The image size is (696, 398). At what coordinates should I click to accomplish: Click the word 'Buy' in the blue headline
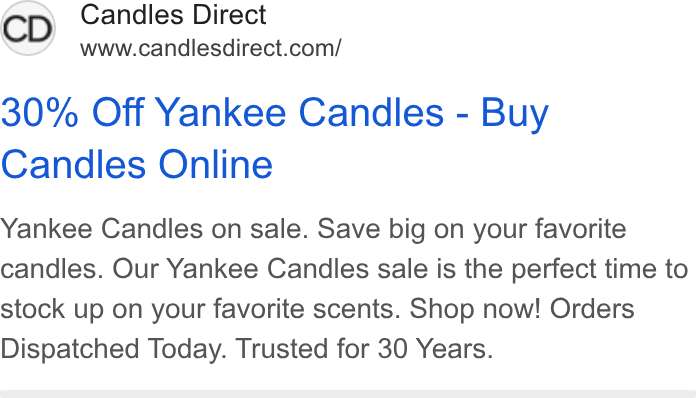point(515,114)
